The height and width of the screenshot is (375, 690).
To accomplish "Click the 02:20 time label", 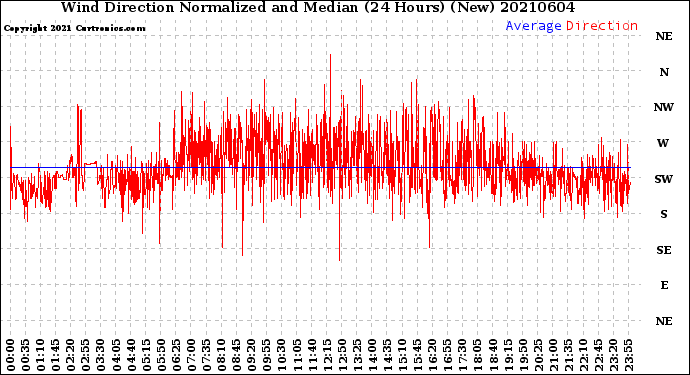I will (71, 355).
